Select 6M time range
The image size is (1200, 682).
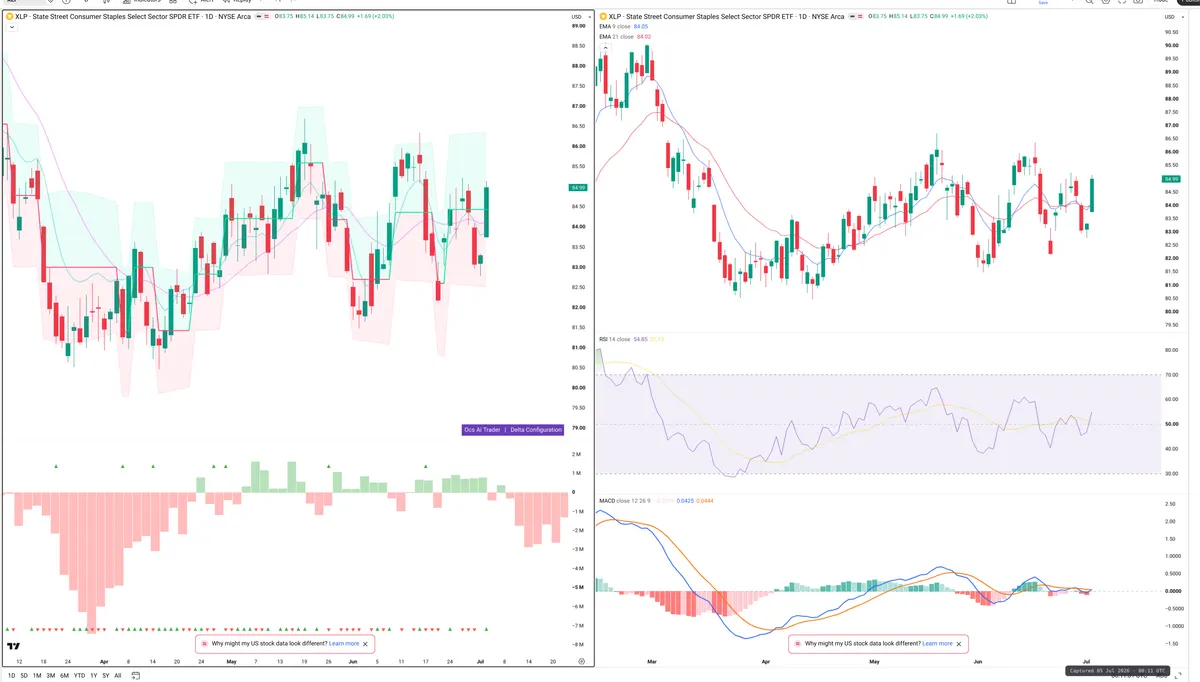click(x=64, y=675)
